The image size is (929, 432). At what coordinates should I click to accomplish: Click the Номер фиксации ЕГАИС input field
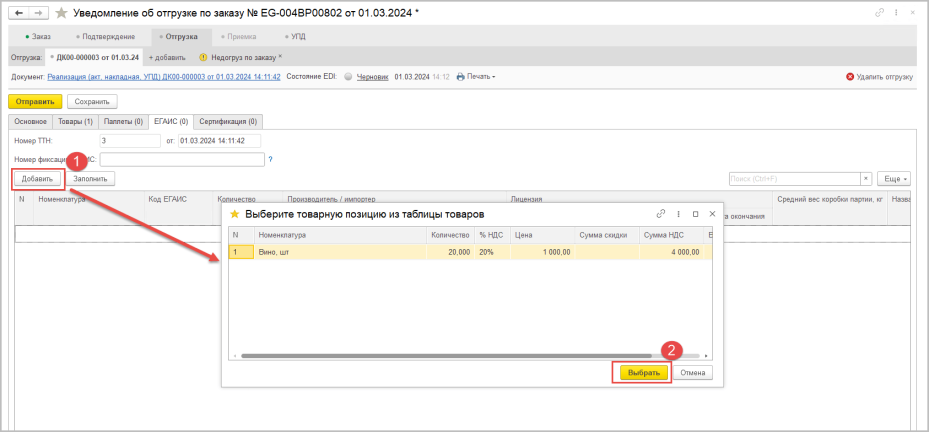click(x=182, y=159)
